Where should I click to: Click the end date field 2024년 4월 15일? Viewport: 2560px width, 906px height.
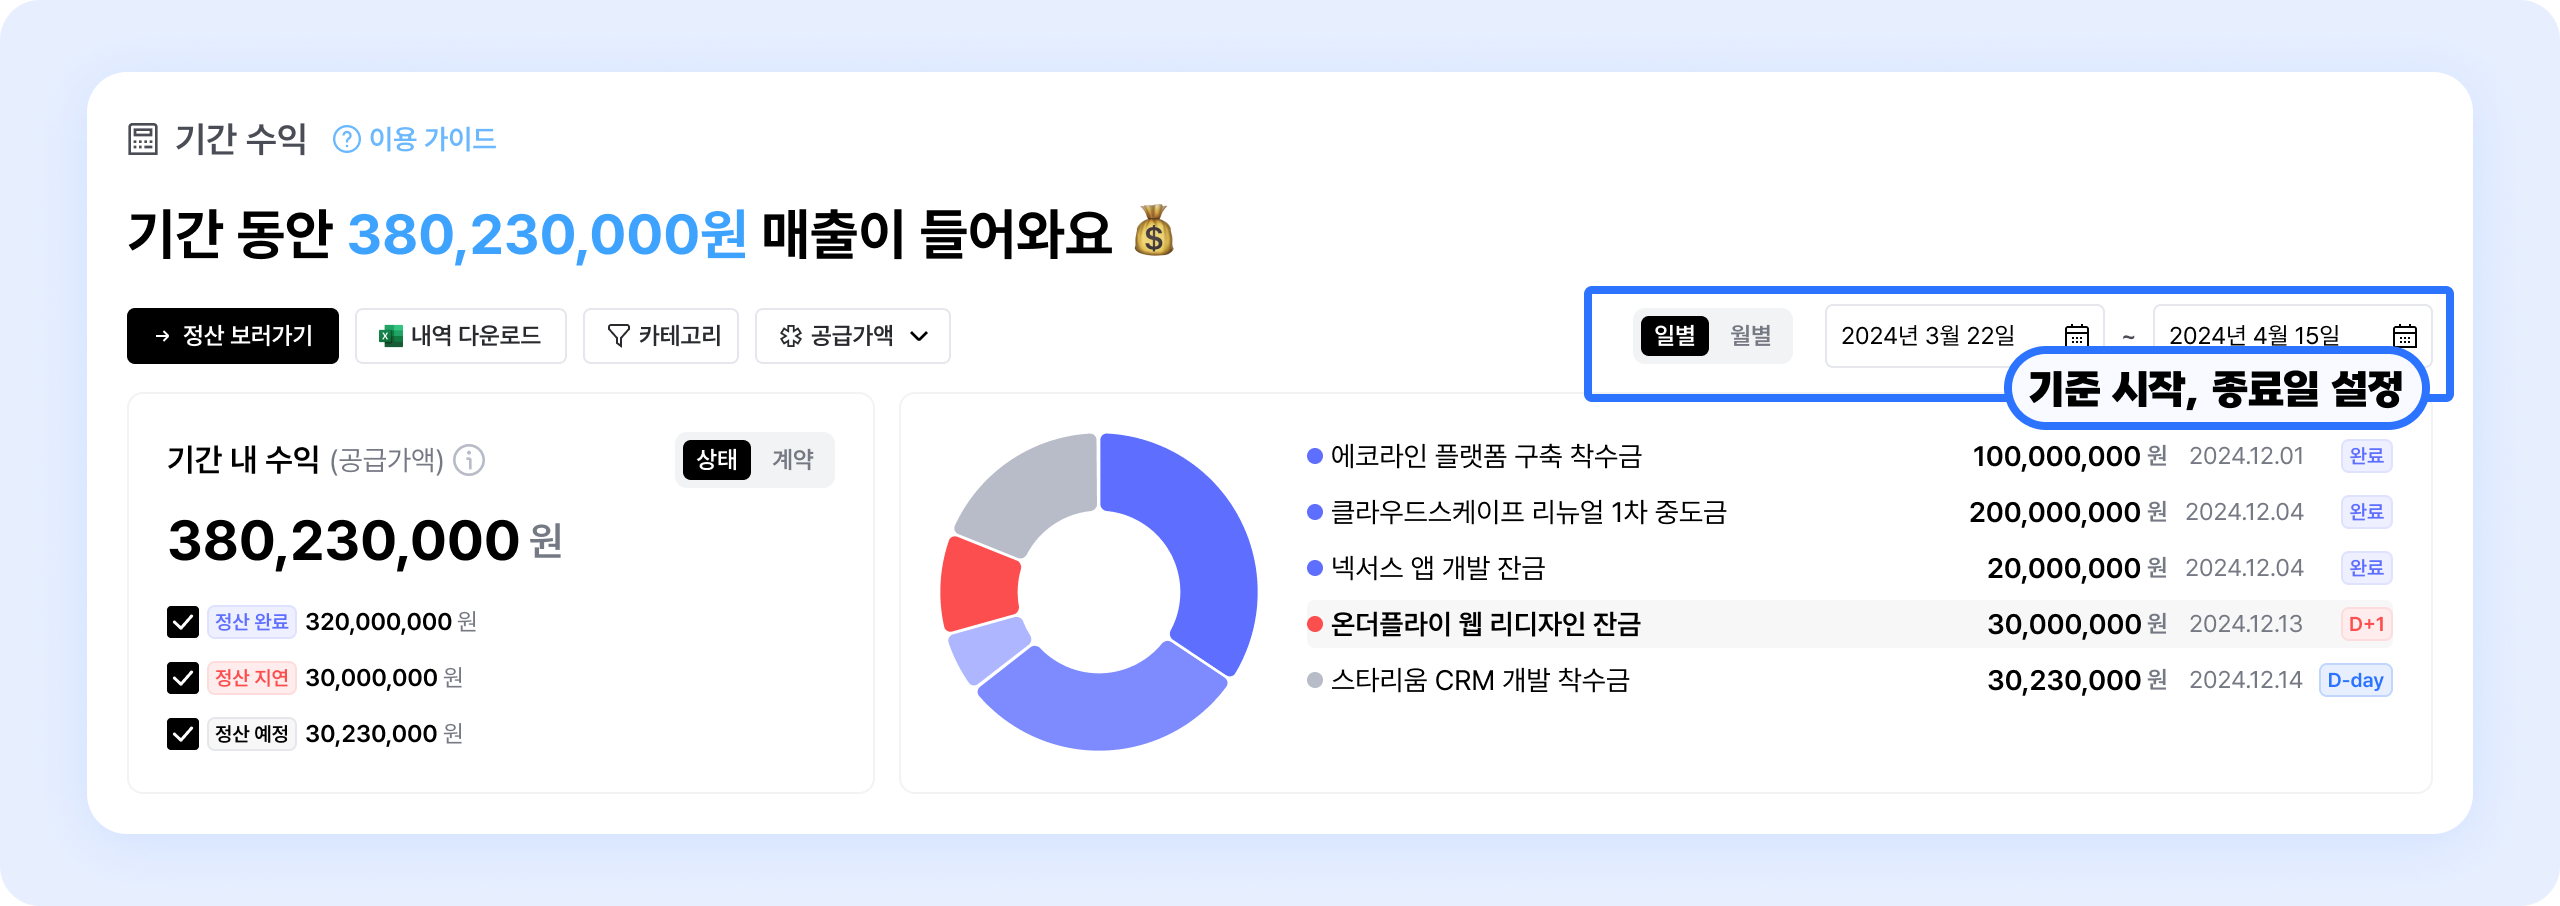(x=2254, y=334)
